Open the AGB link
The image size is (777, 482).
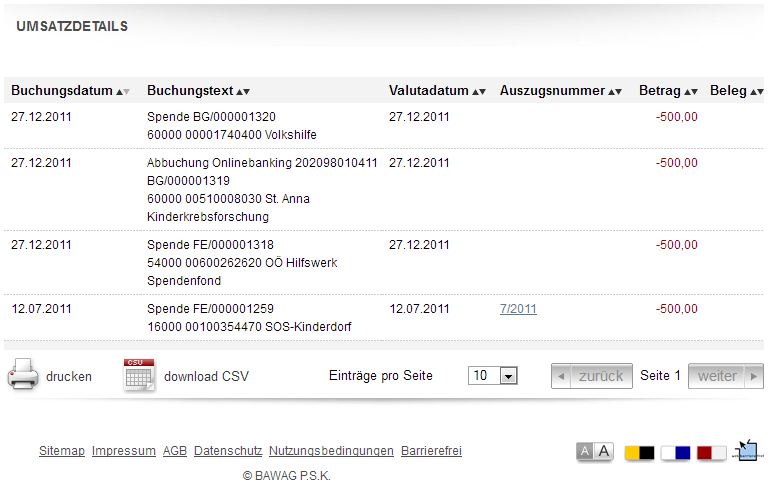tap(175, 451)
